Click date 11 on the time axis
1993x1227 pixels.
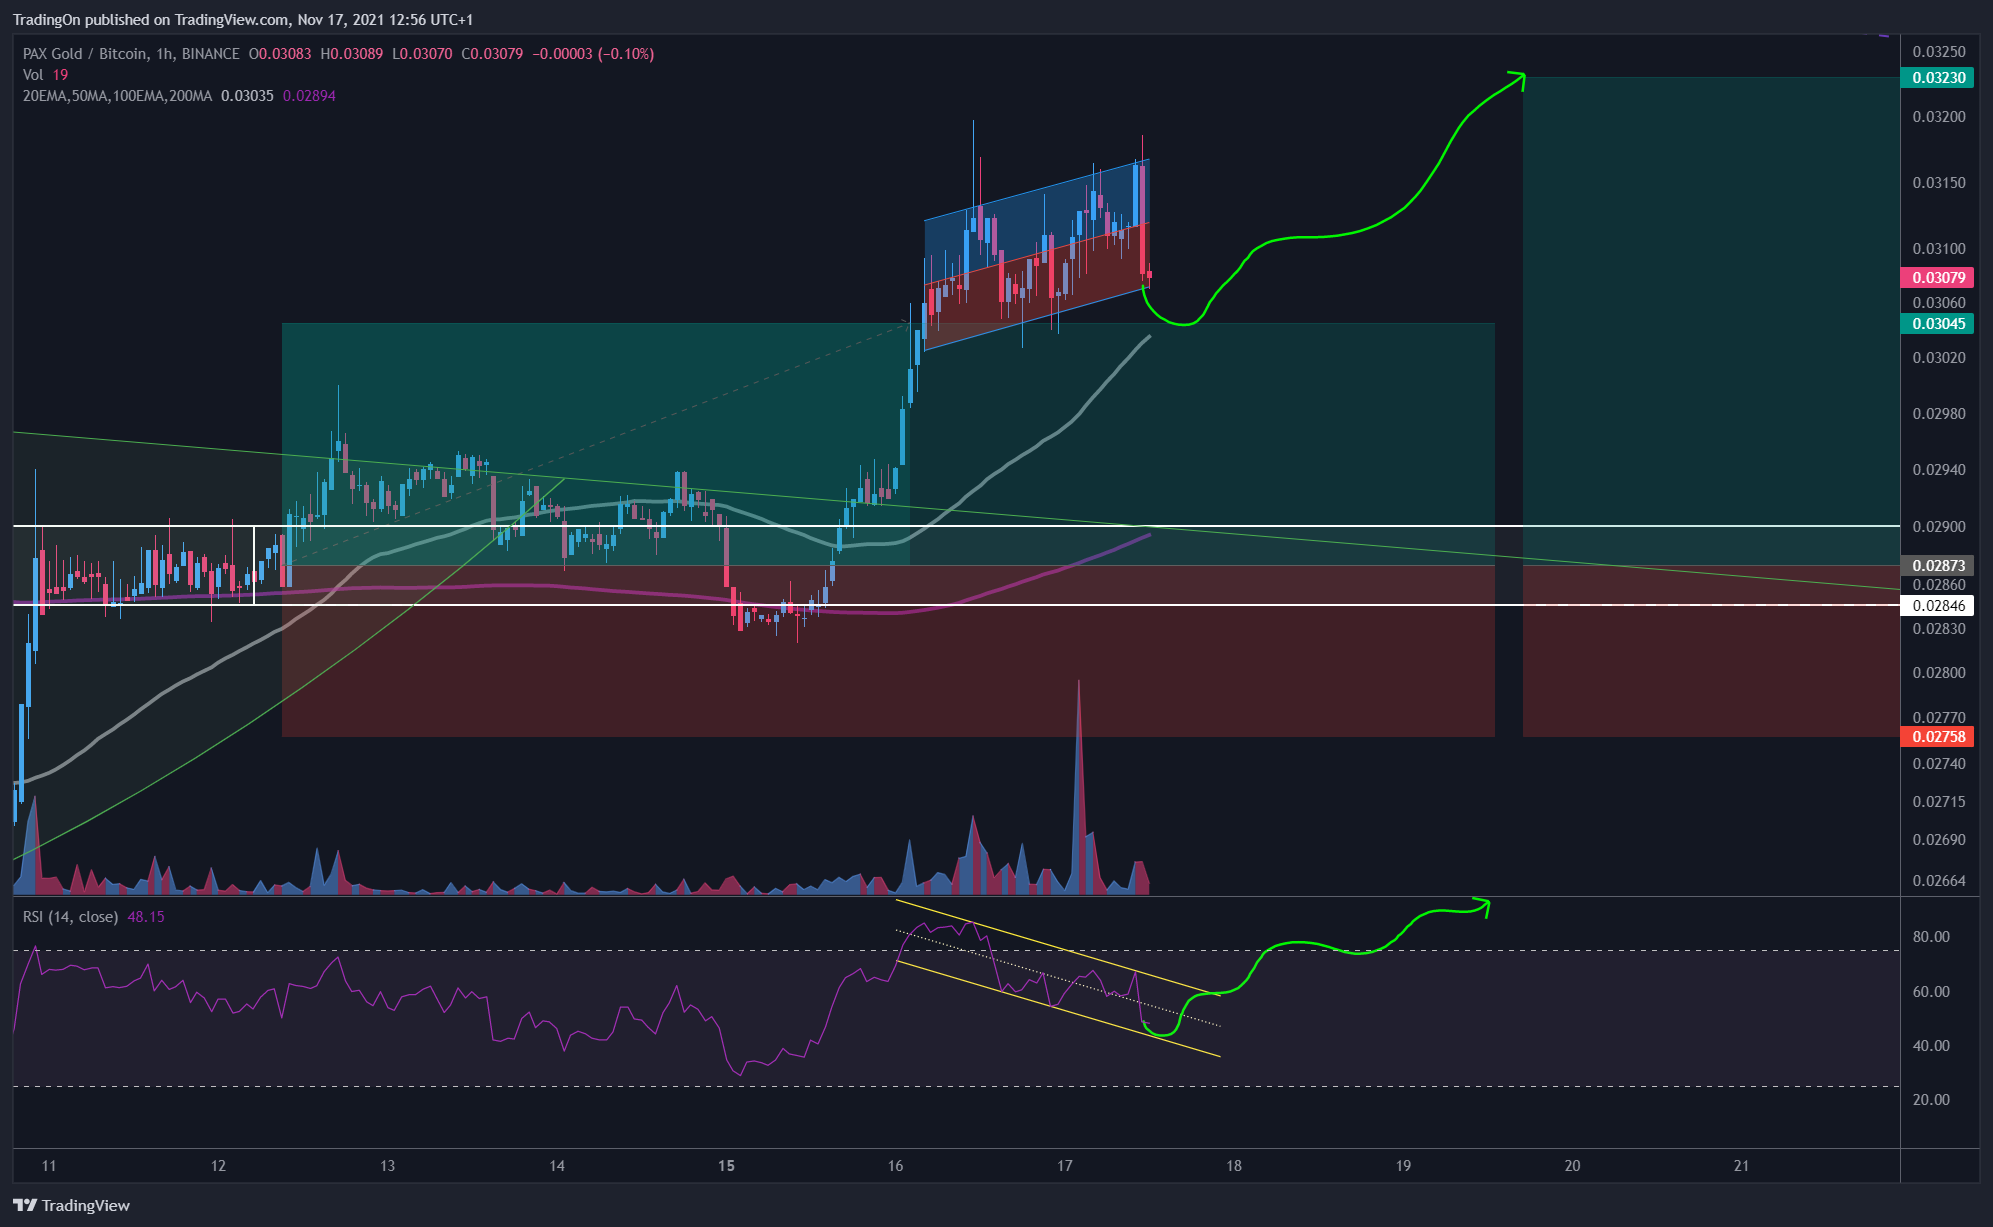[x=49, y=1166]
